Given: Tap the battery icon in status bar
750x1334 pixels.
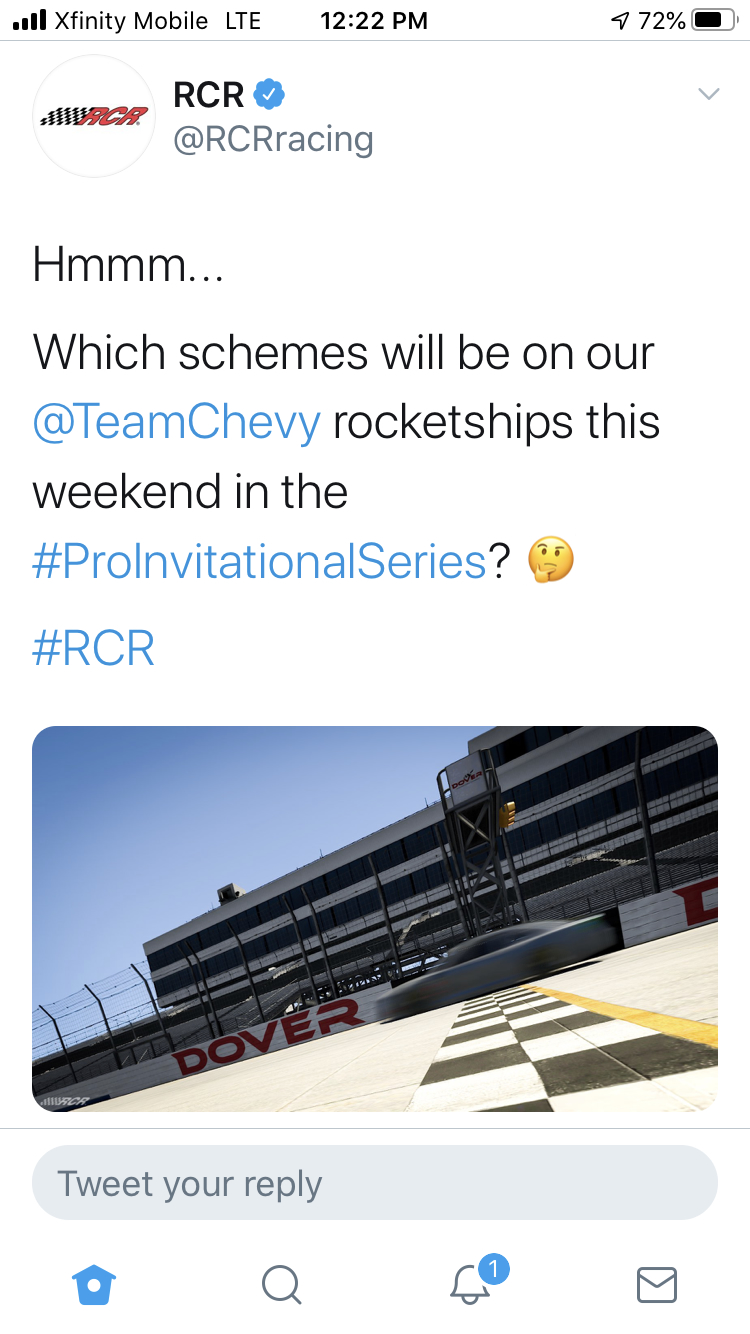Looking at the screenshot, I should 714,20.
